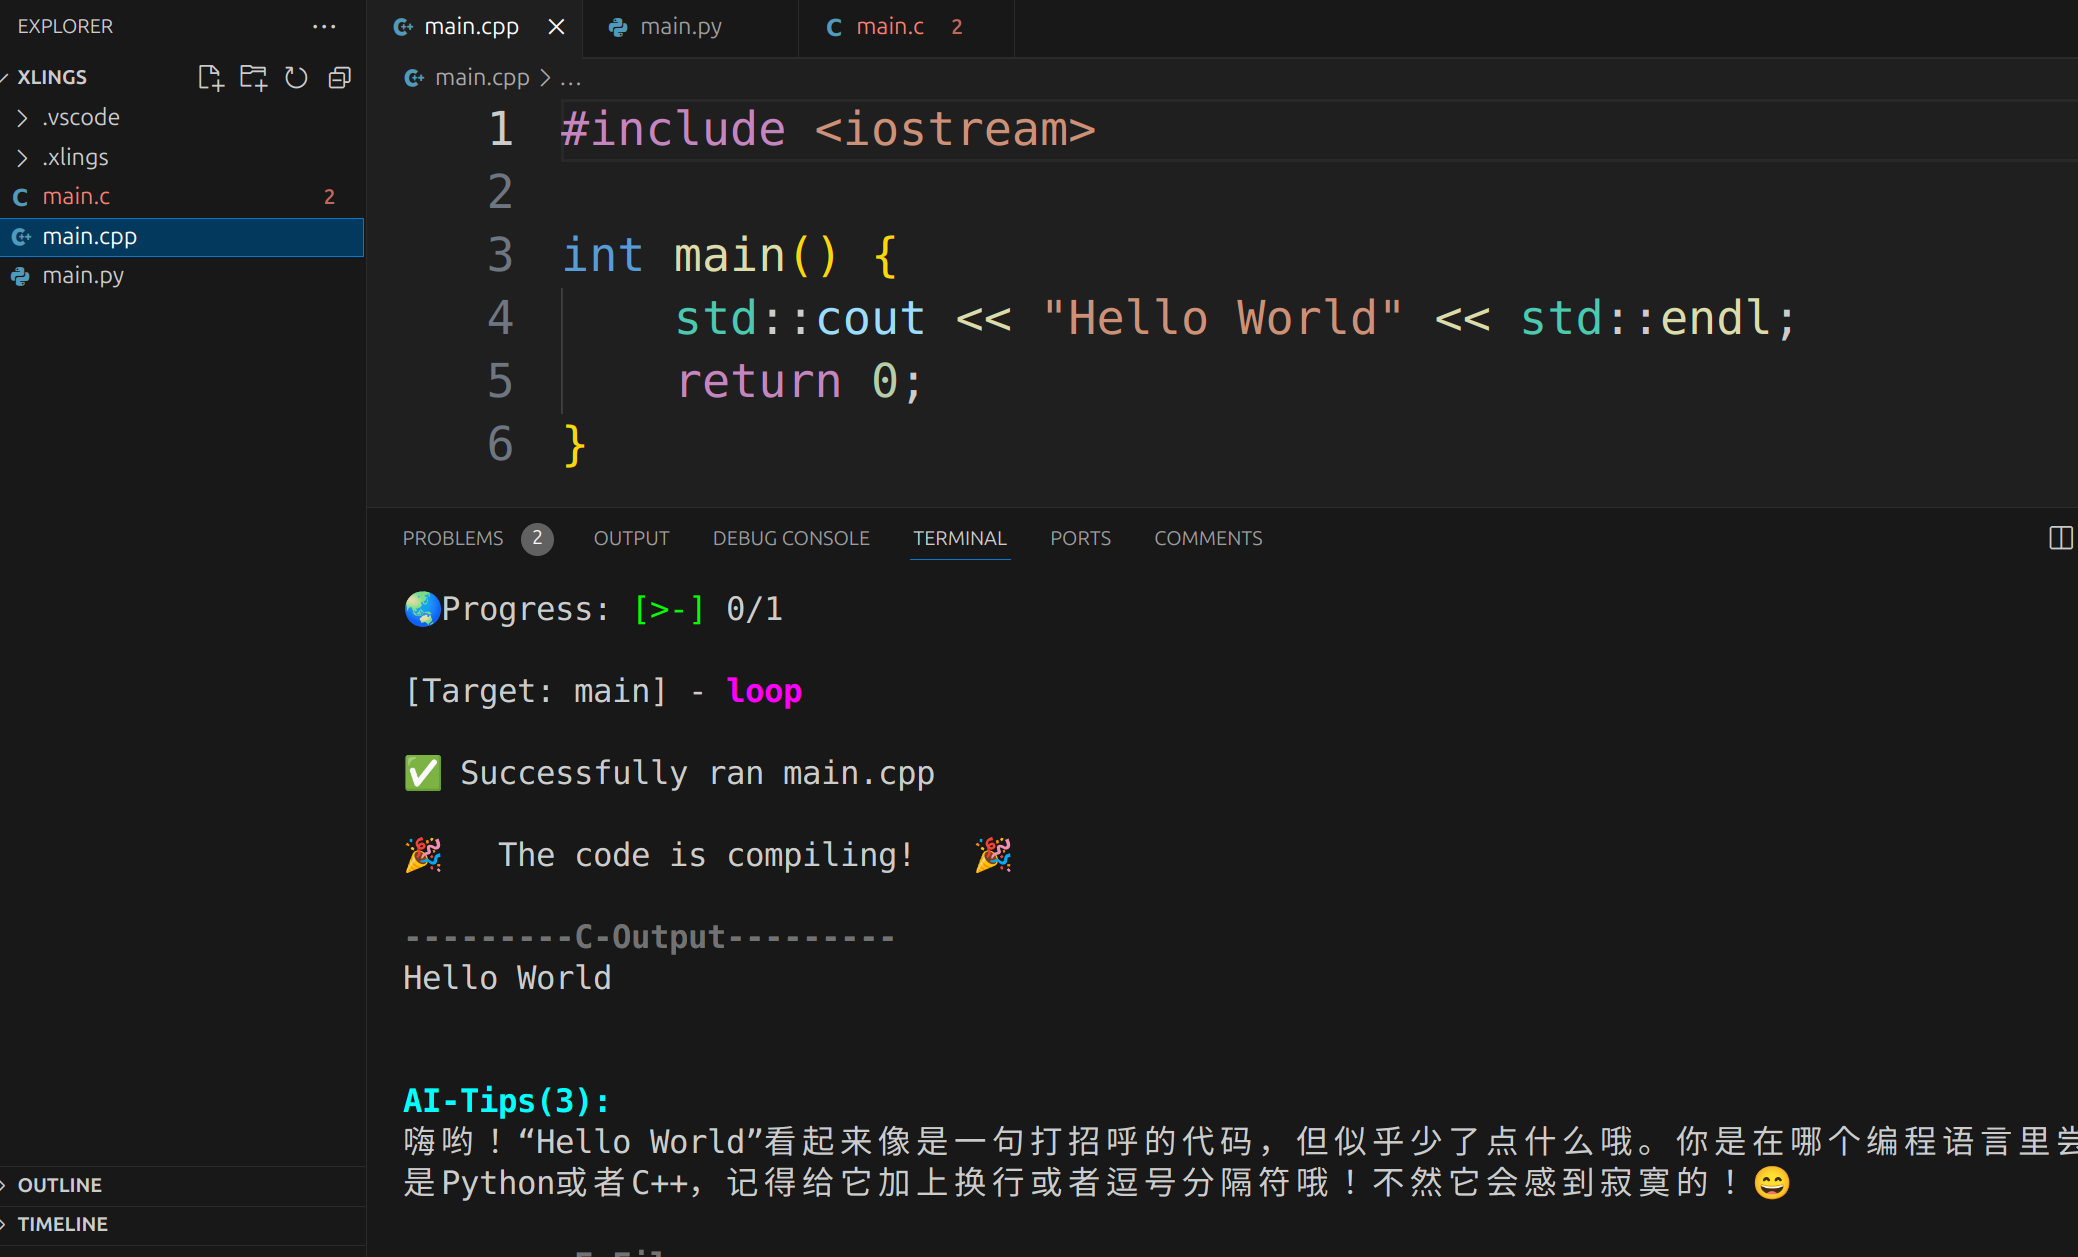
Task: Click the split panel layout icon
Action: (x=2060, y=538)
